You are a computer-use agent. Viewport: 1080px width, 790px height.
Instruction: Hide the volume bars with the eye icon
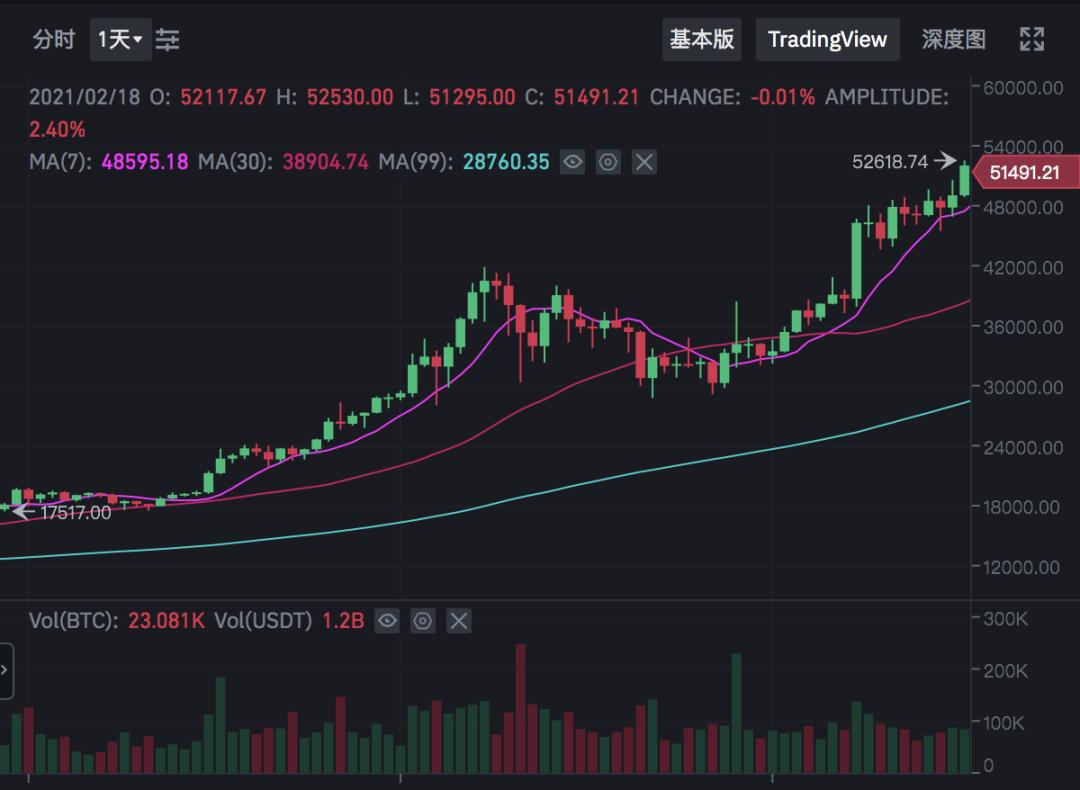coord(387,621)
